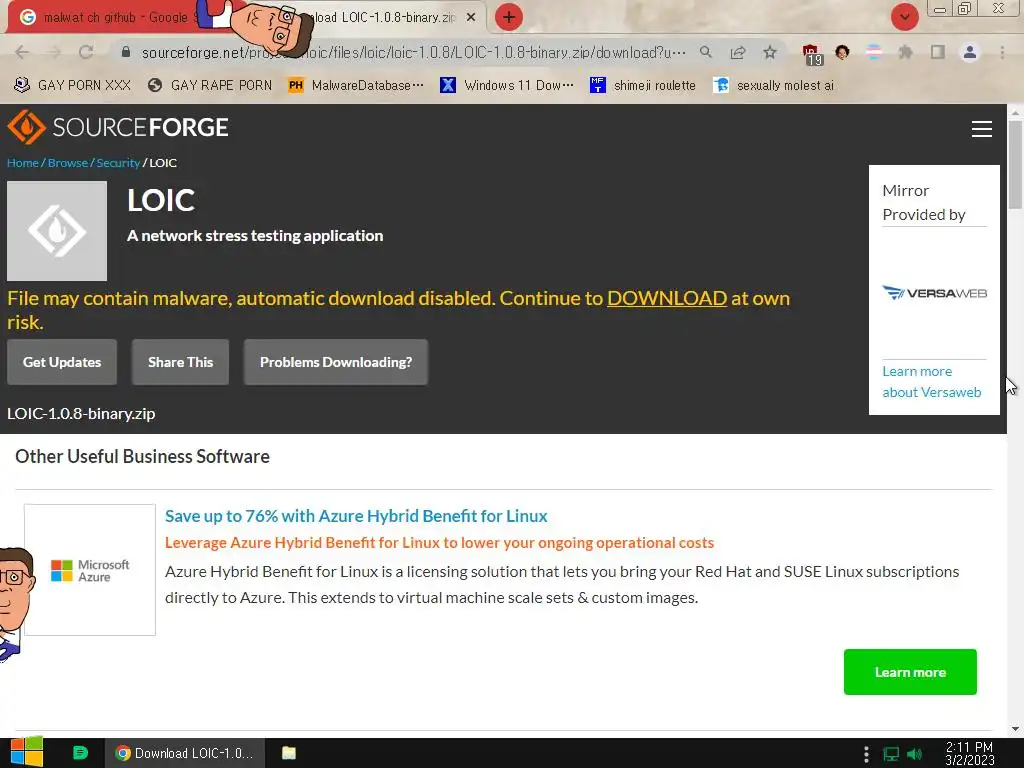Screen dimensions: 1024x768
Task: Toggle the browser side panel icon
Action: (938, 52)
